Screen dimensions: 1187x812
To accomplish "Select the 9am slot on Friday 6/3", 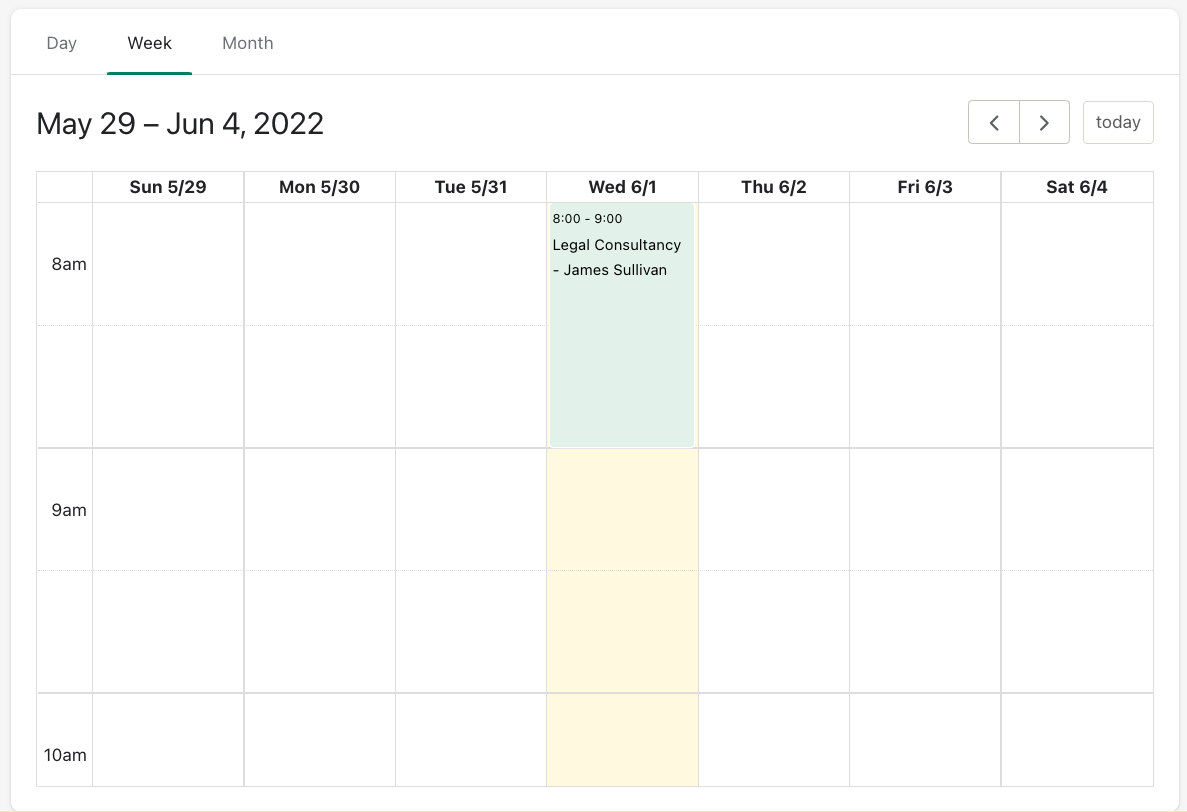I will (925, 510).
